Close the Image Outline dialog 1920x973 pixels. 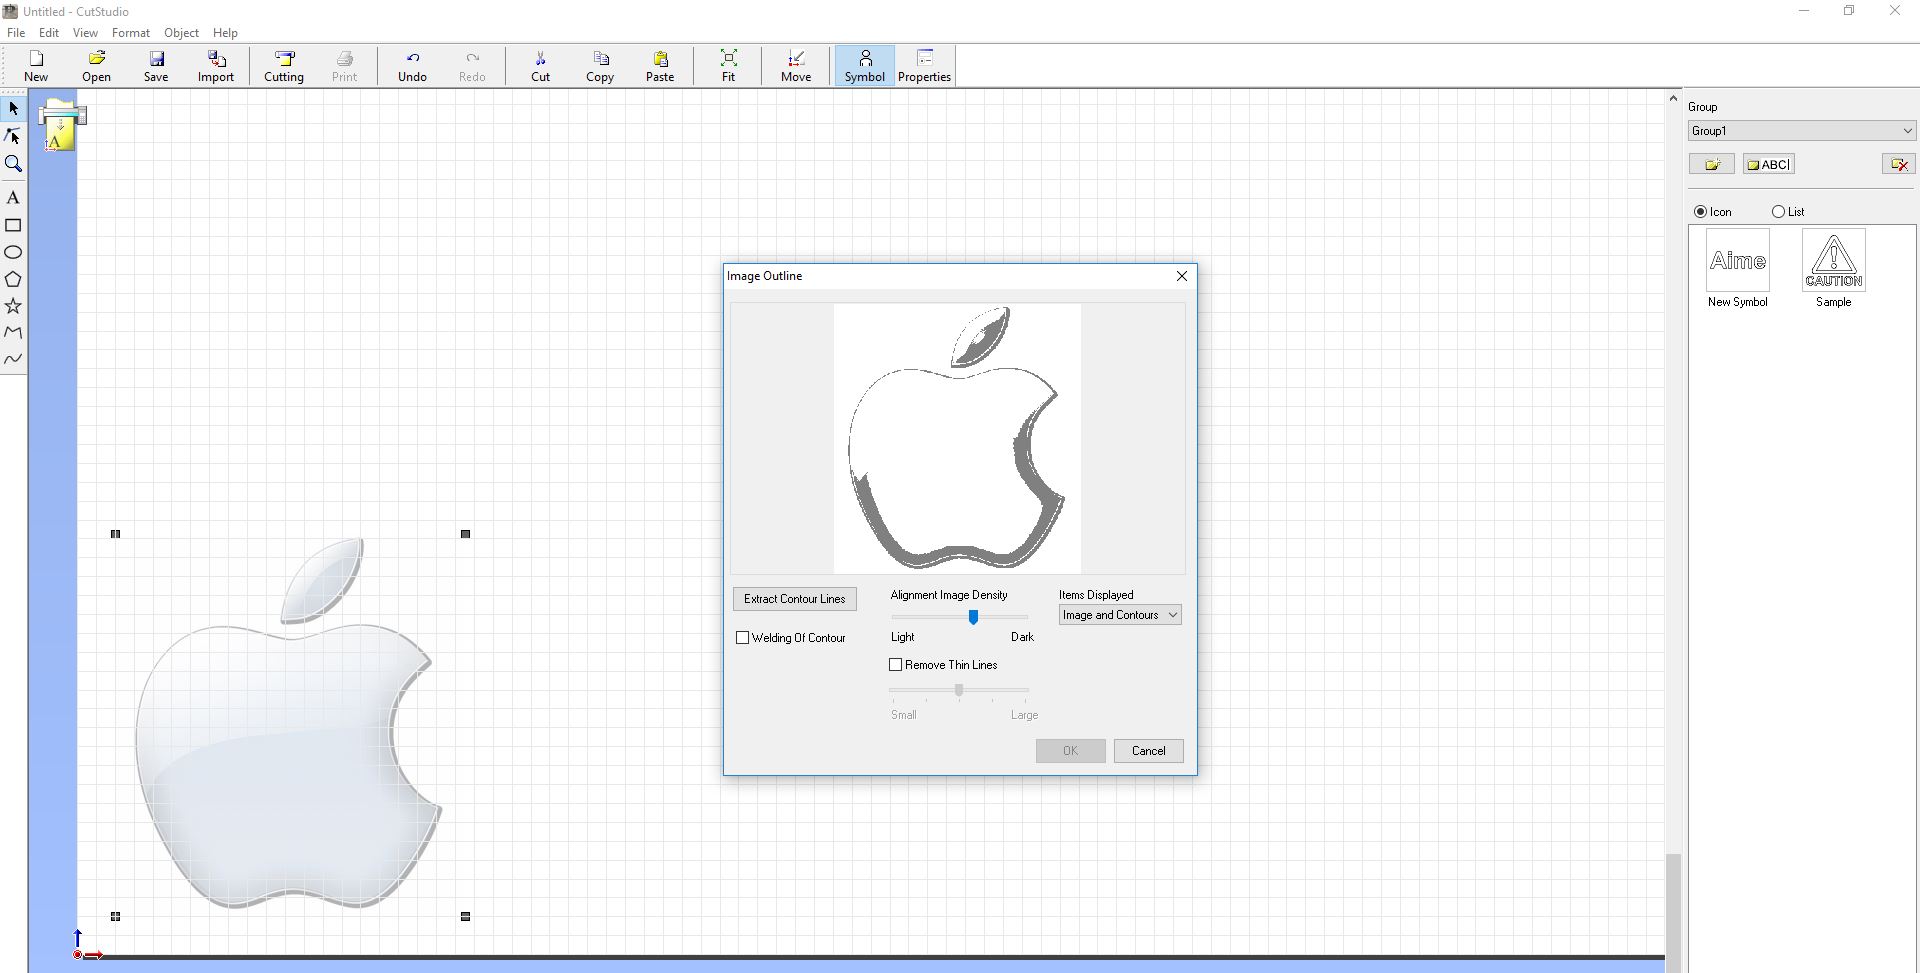pyautogui.click(x=1182, y=276)
